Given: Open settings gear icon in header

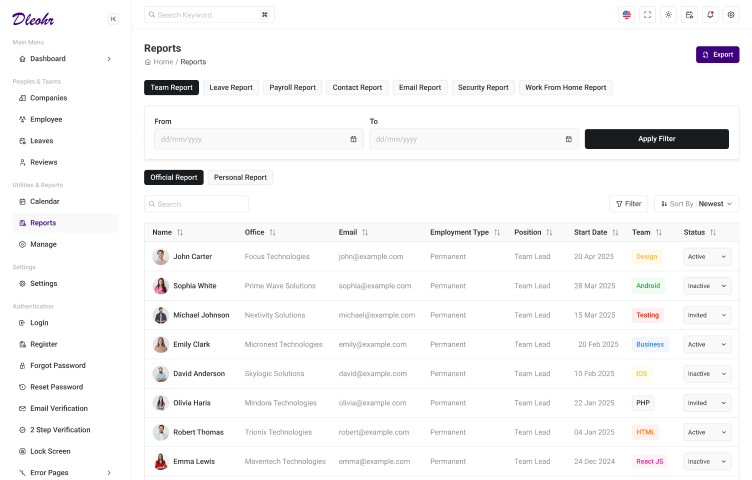Looking at the screenshot, I should coord(731,15).
